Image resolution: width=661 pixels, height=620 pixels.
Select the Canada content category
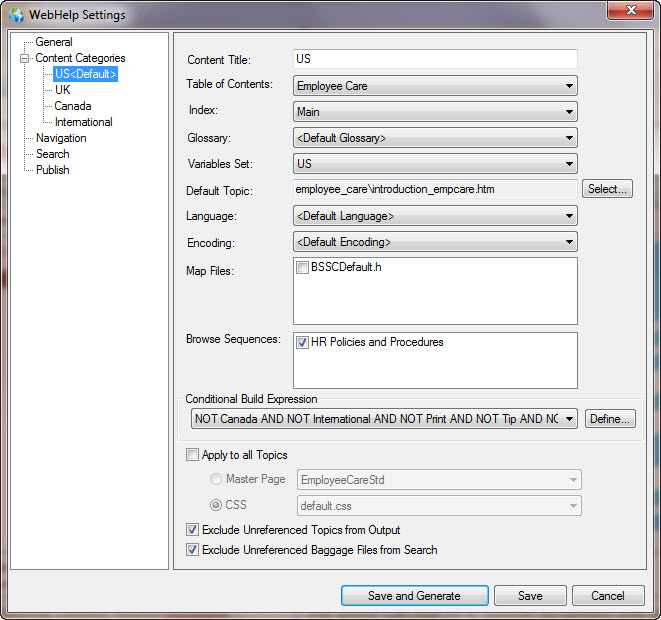click(73, 106)
